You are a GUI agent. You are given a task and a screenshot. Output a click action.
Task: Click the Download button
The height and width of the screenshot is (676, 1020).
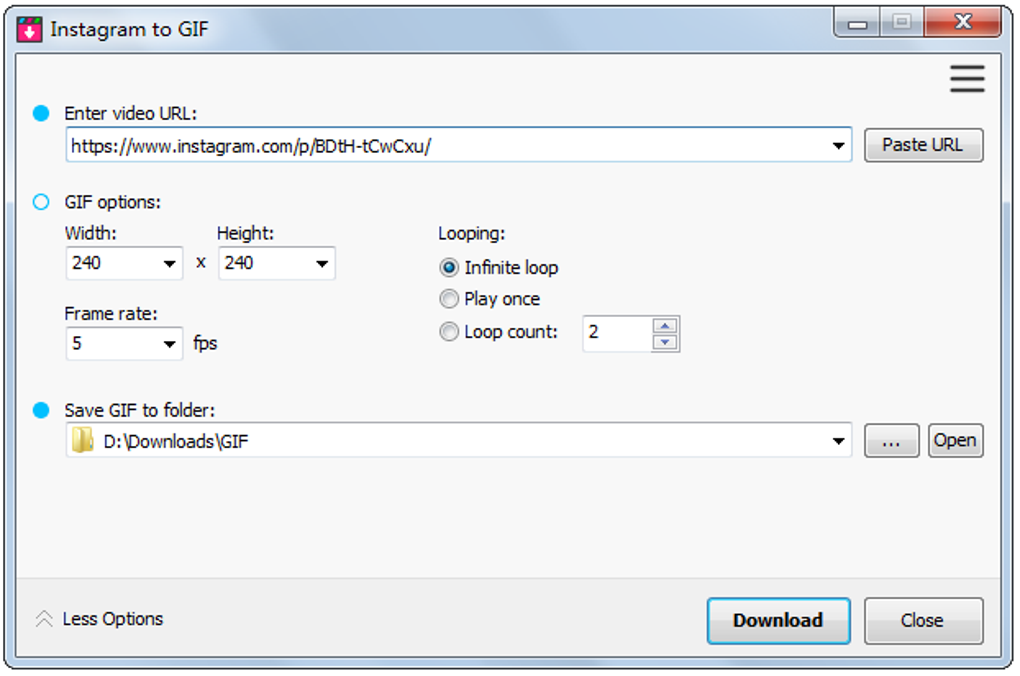(778, 621)
